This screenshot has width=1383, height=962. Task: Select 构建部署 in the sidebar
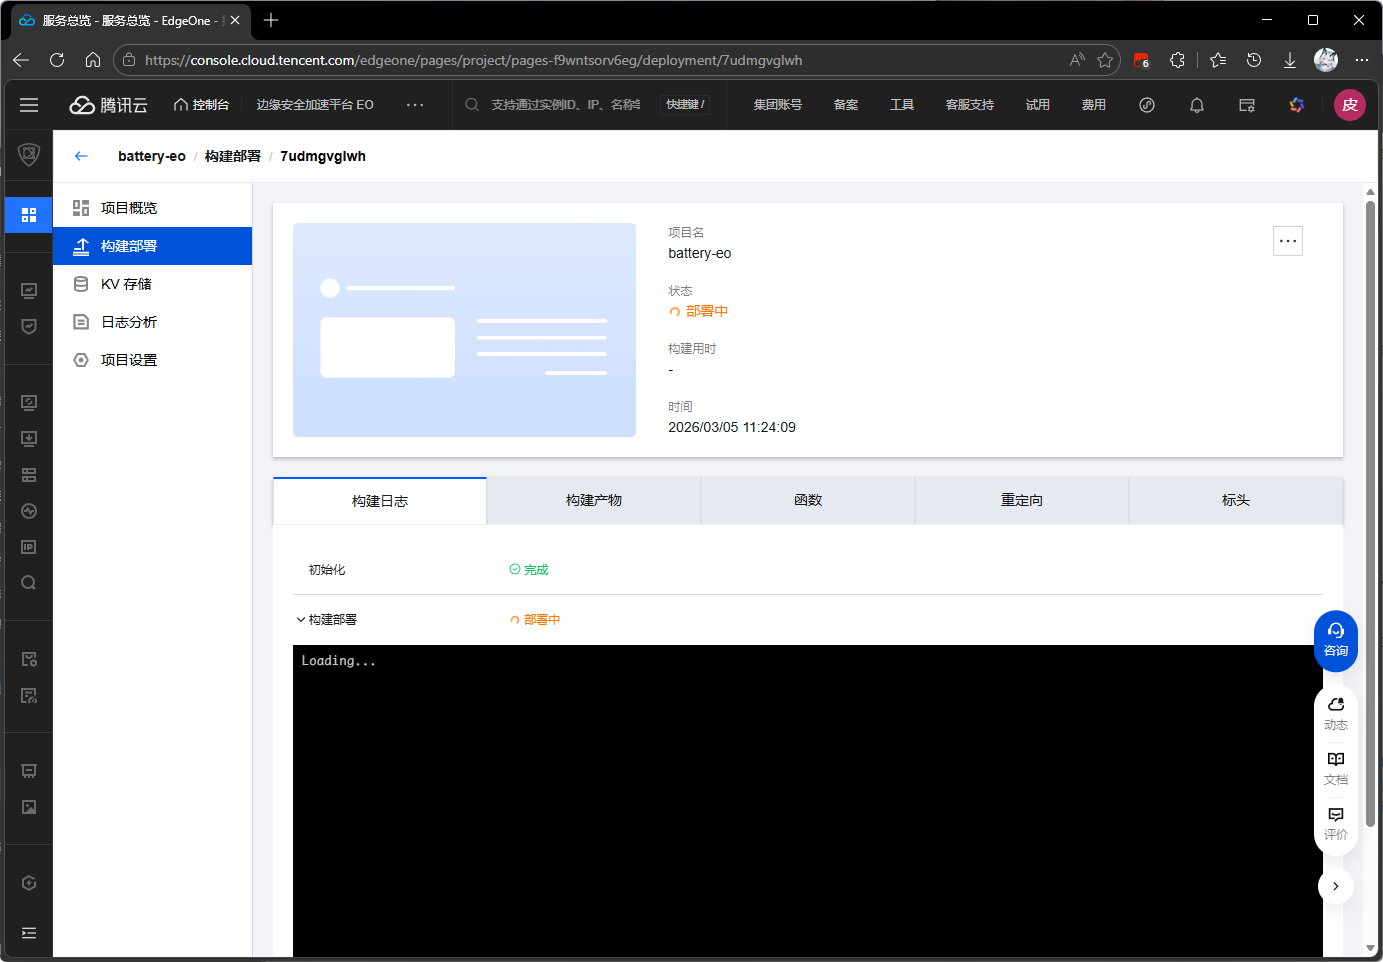[x=152, y=246]
